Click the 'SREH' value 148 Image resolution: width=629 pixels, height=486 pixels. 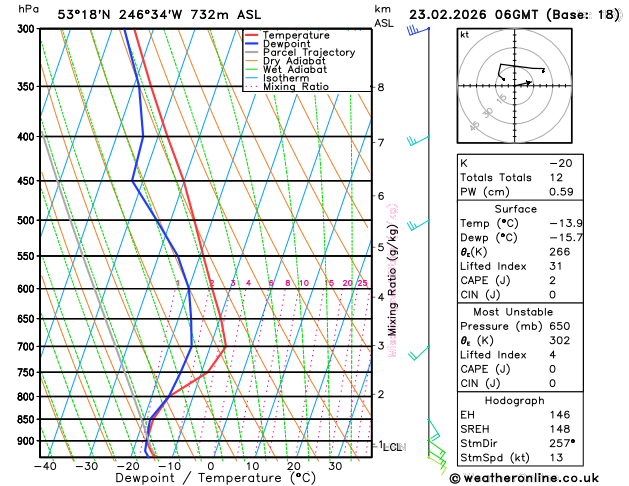(560, 429)
